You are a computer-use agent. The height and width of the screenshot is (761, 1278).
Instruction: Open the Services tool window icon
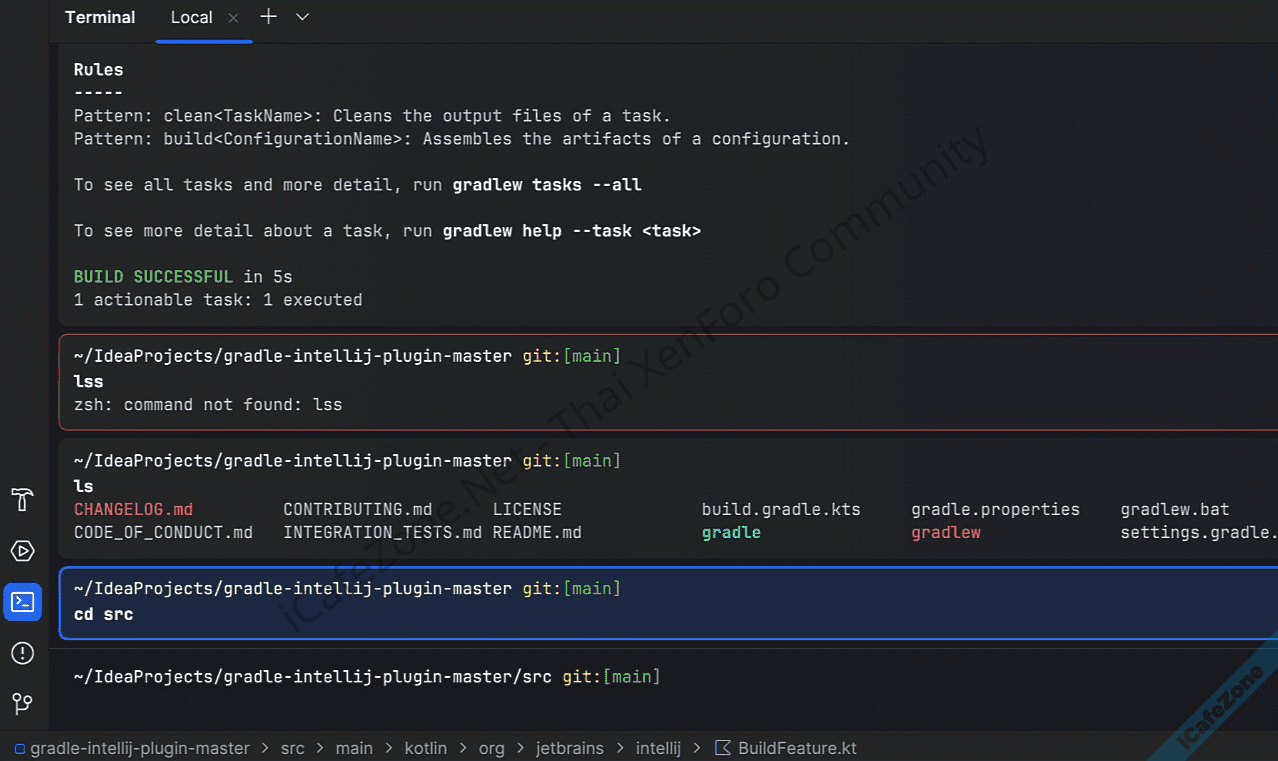[22, 551]
